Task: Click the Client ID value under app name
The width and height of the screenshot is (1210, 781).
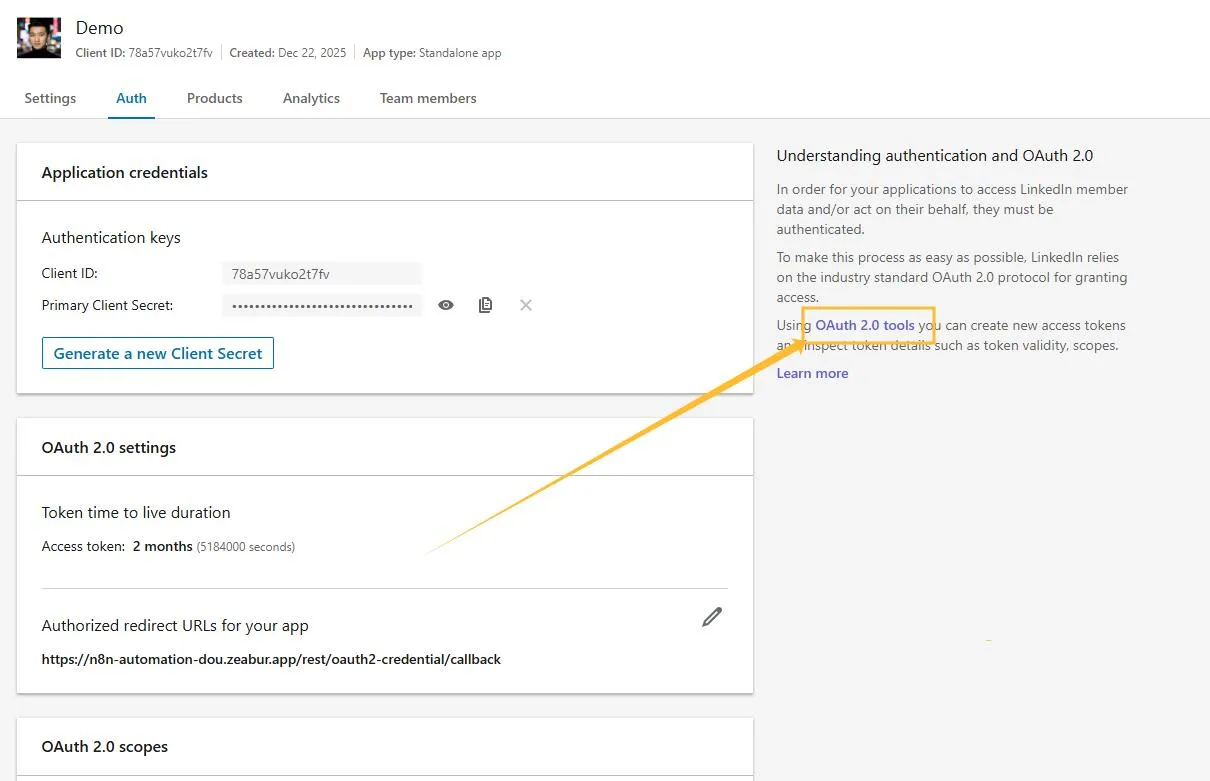Action: click(x=143, y=52)
